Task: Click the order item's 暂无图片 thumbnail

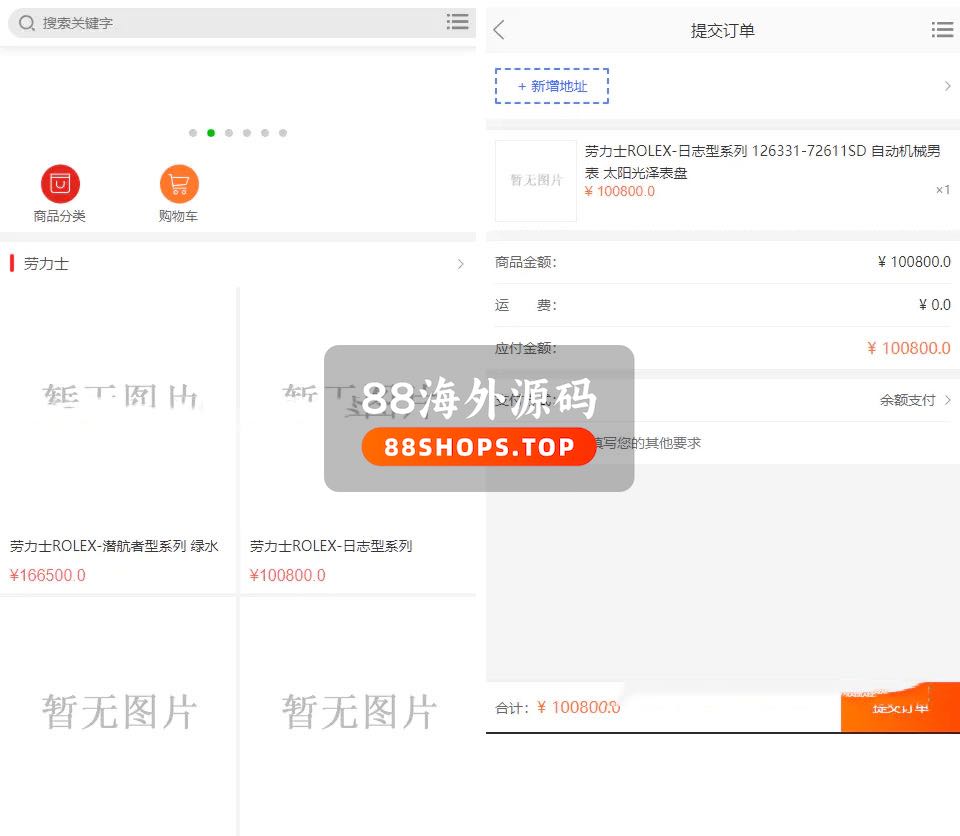Action: [x=536, y=181]
